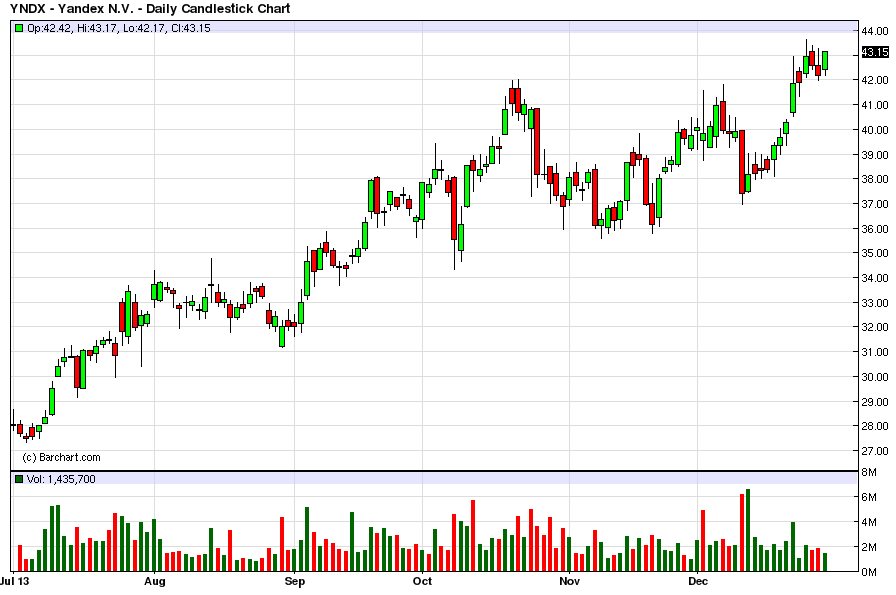The height and width of the screenshot is (595, 896).
Task: Click the 'Vol: 1,435,700' volume readout
Action: 61,479
